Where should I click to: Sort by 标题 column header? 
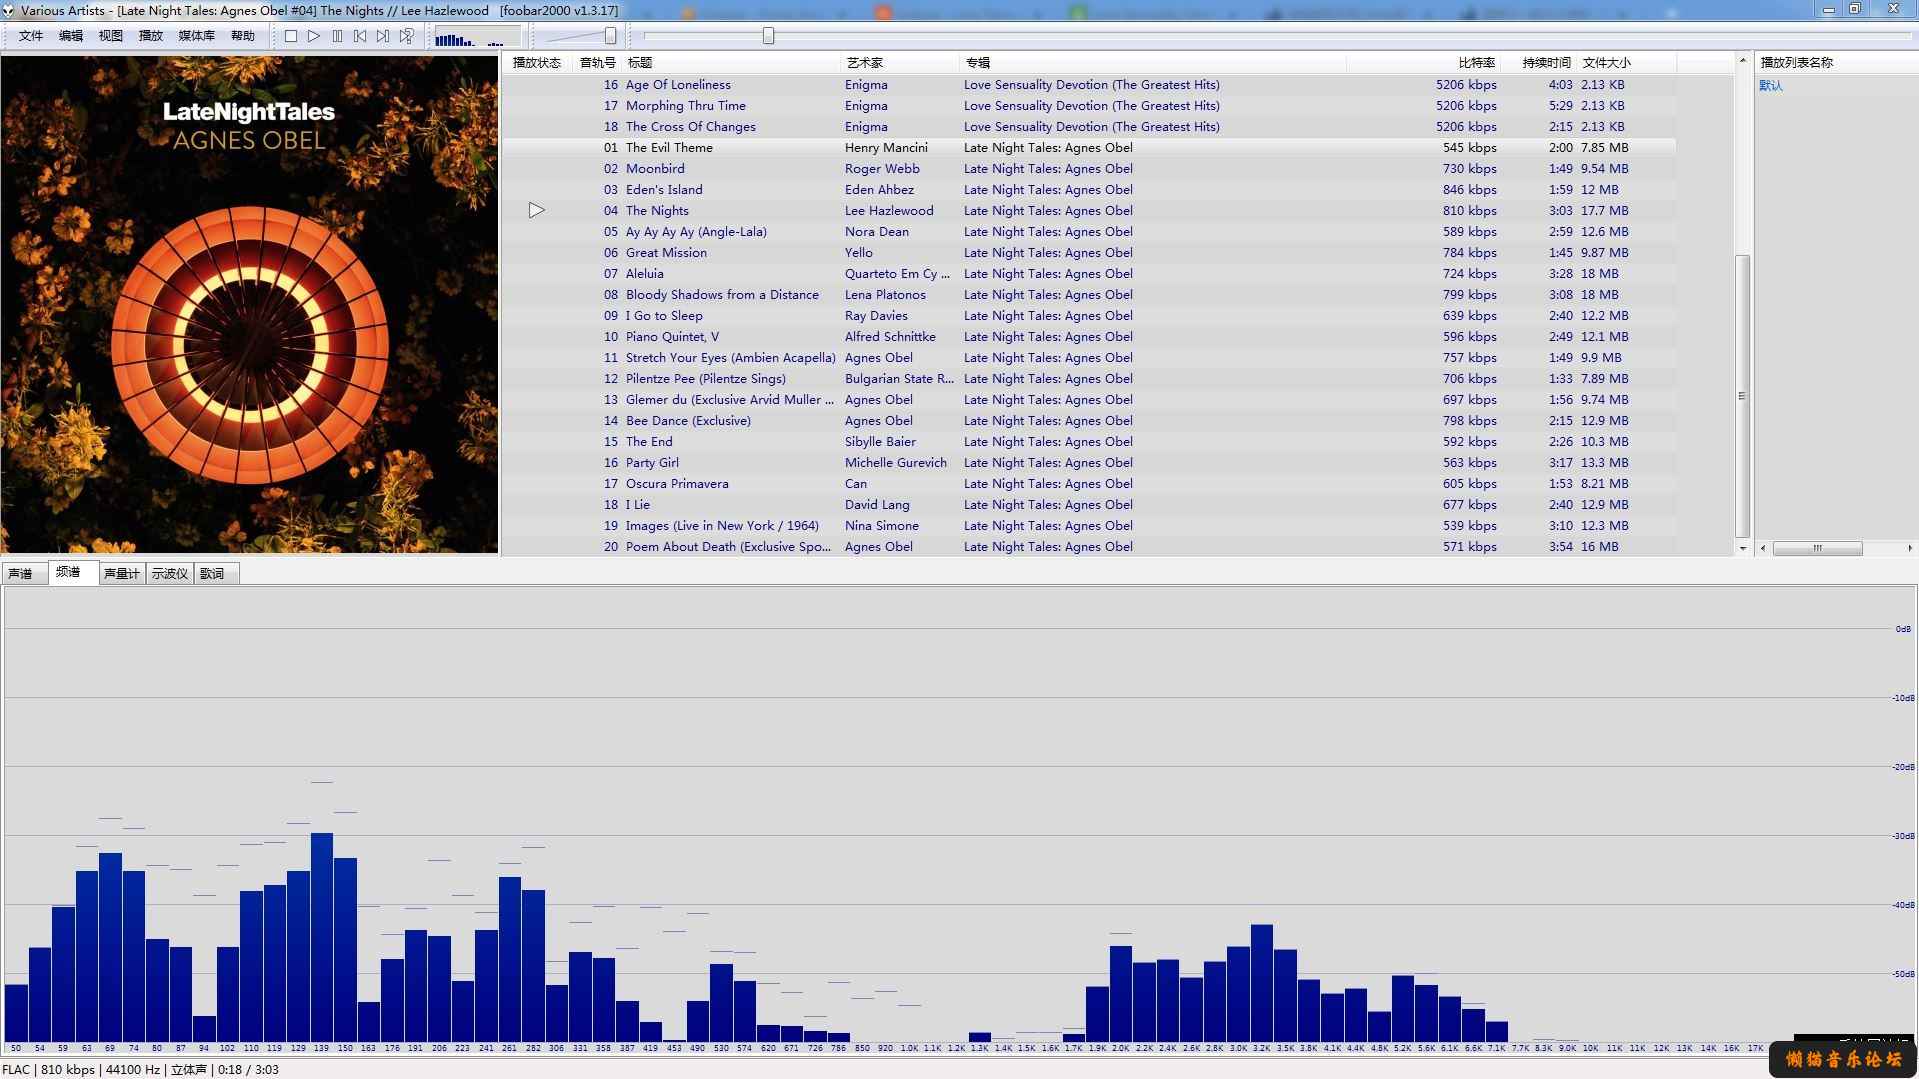tap(730, 62)
